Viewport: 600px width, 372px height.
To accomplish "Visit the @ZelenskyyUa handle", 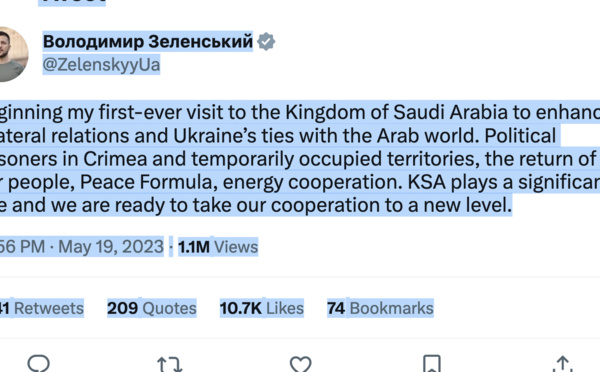I will coord(101,64).
